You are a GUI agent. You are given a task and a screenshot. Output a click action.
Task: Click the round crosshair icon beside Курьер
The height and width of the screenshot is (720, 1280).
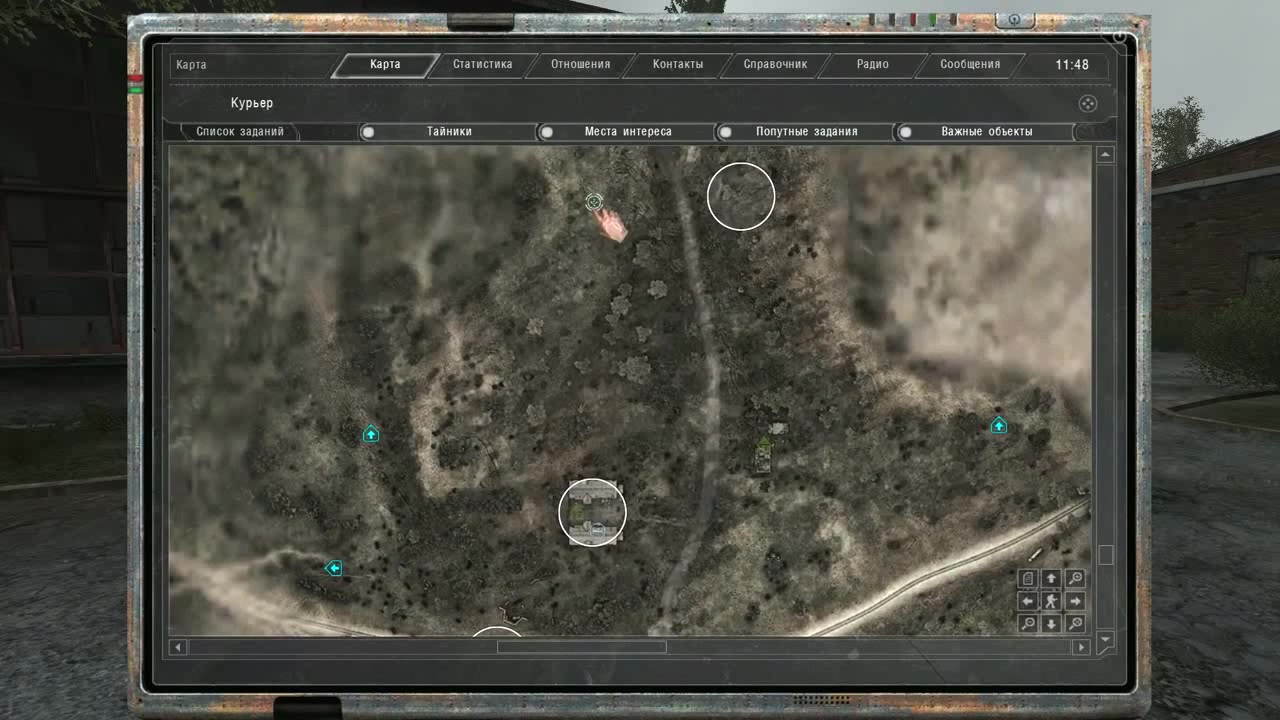click(x=1088, y=104)
